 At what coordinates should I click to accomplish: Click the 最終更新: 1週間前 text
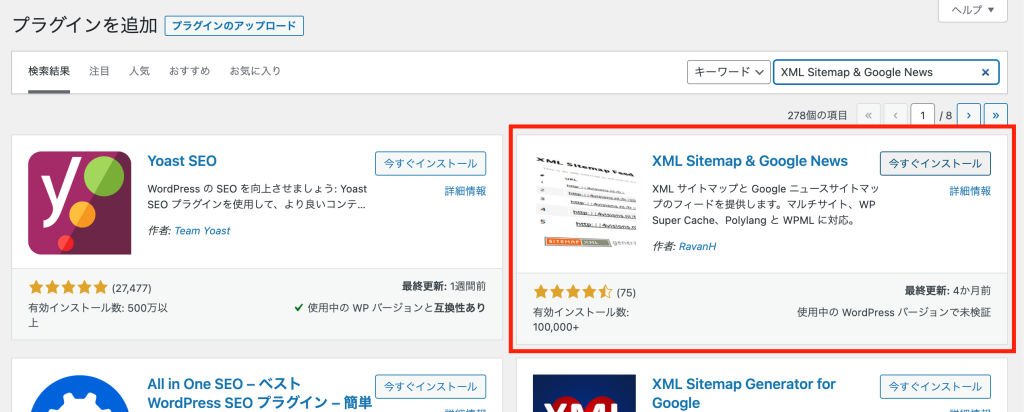pos(444,286)
